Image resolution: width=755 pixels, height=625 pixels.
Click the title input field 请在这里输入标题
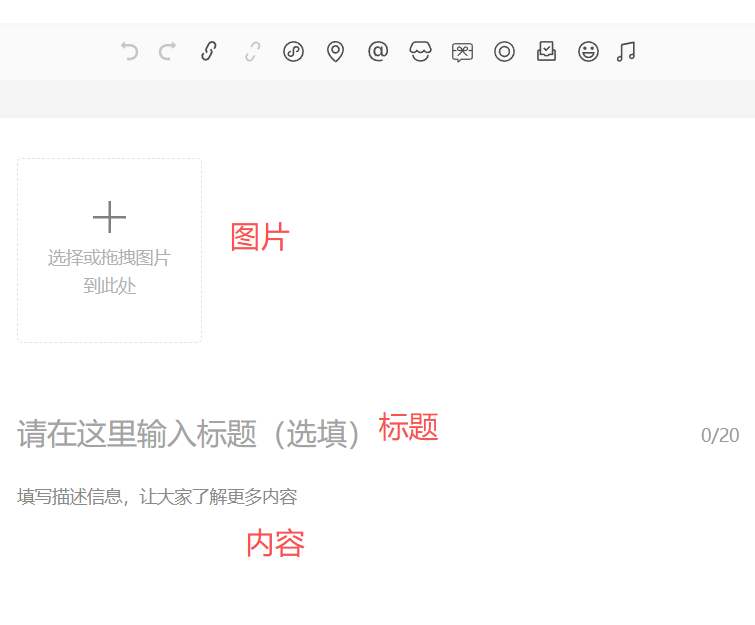point(190,434)
